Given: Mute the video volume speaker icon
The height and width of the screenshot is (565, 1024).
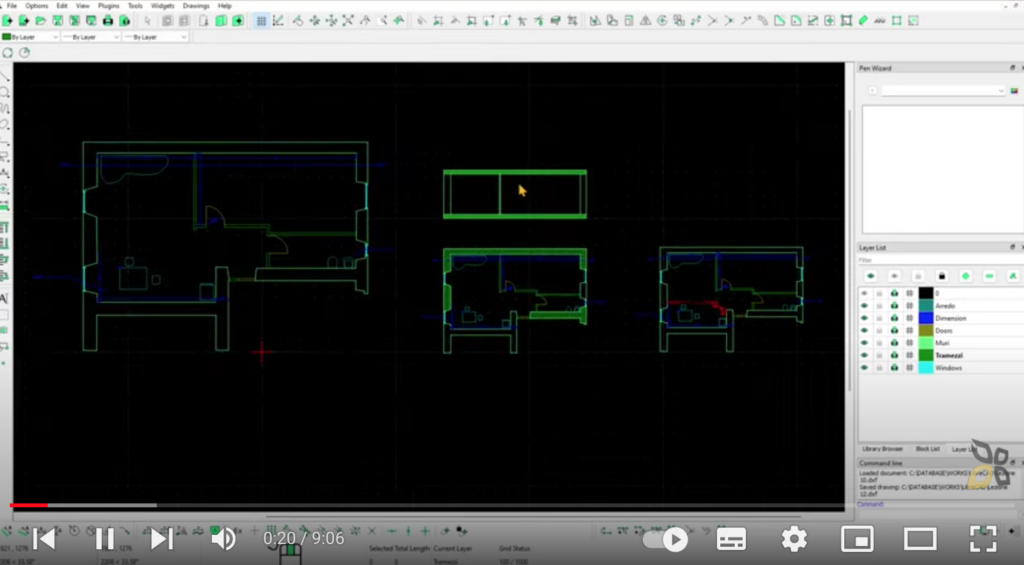Looking at the screenshot, I should click(x=223, y=539).
